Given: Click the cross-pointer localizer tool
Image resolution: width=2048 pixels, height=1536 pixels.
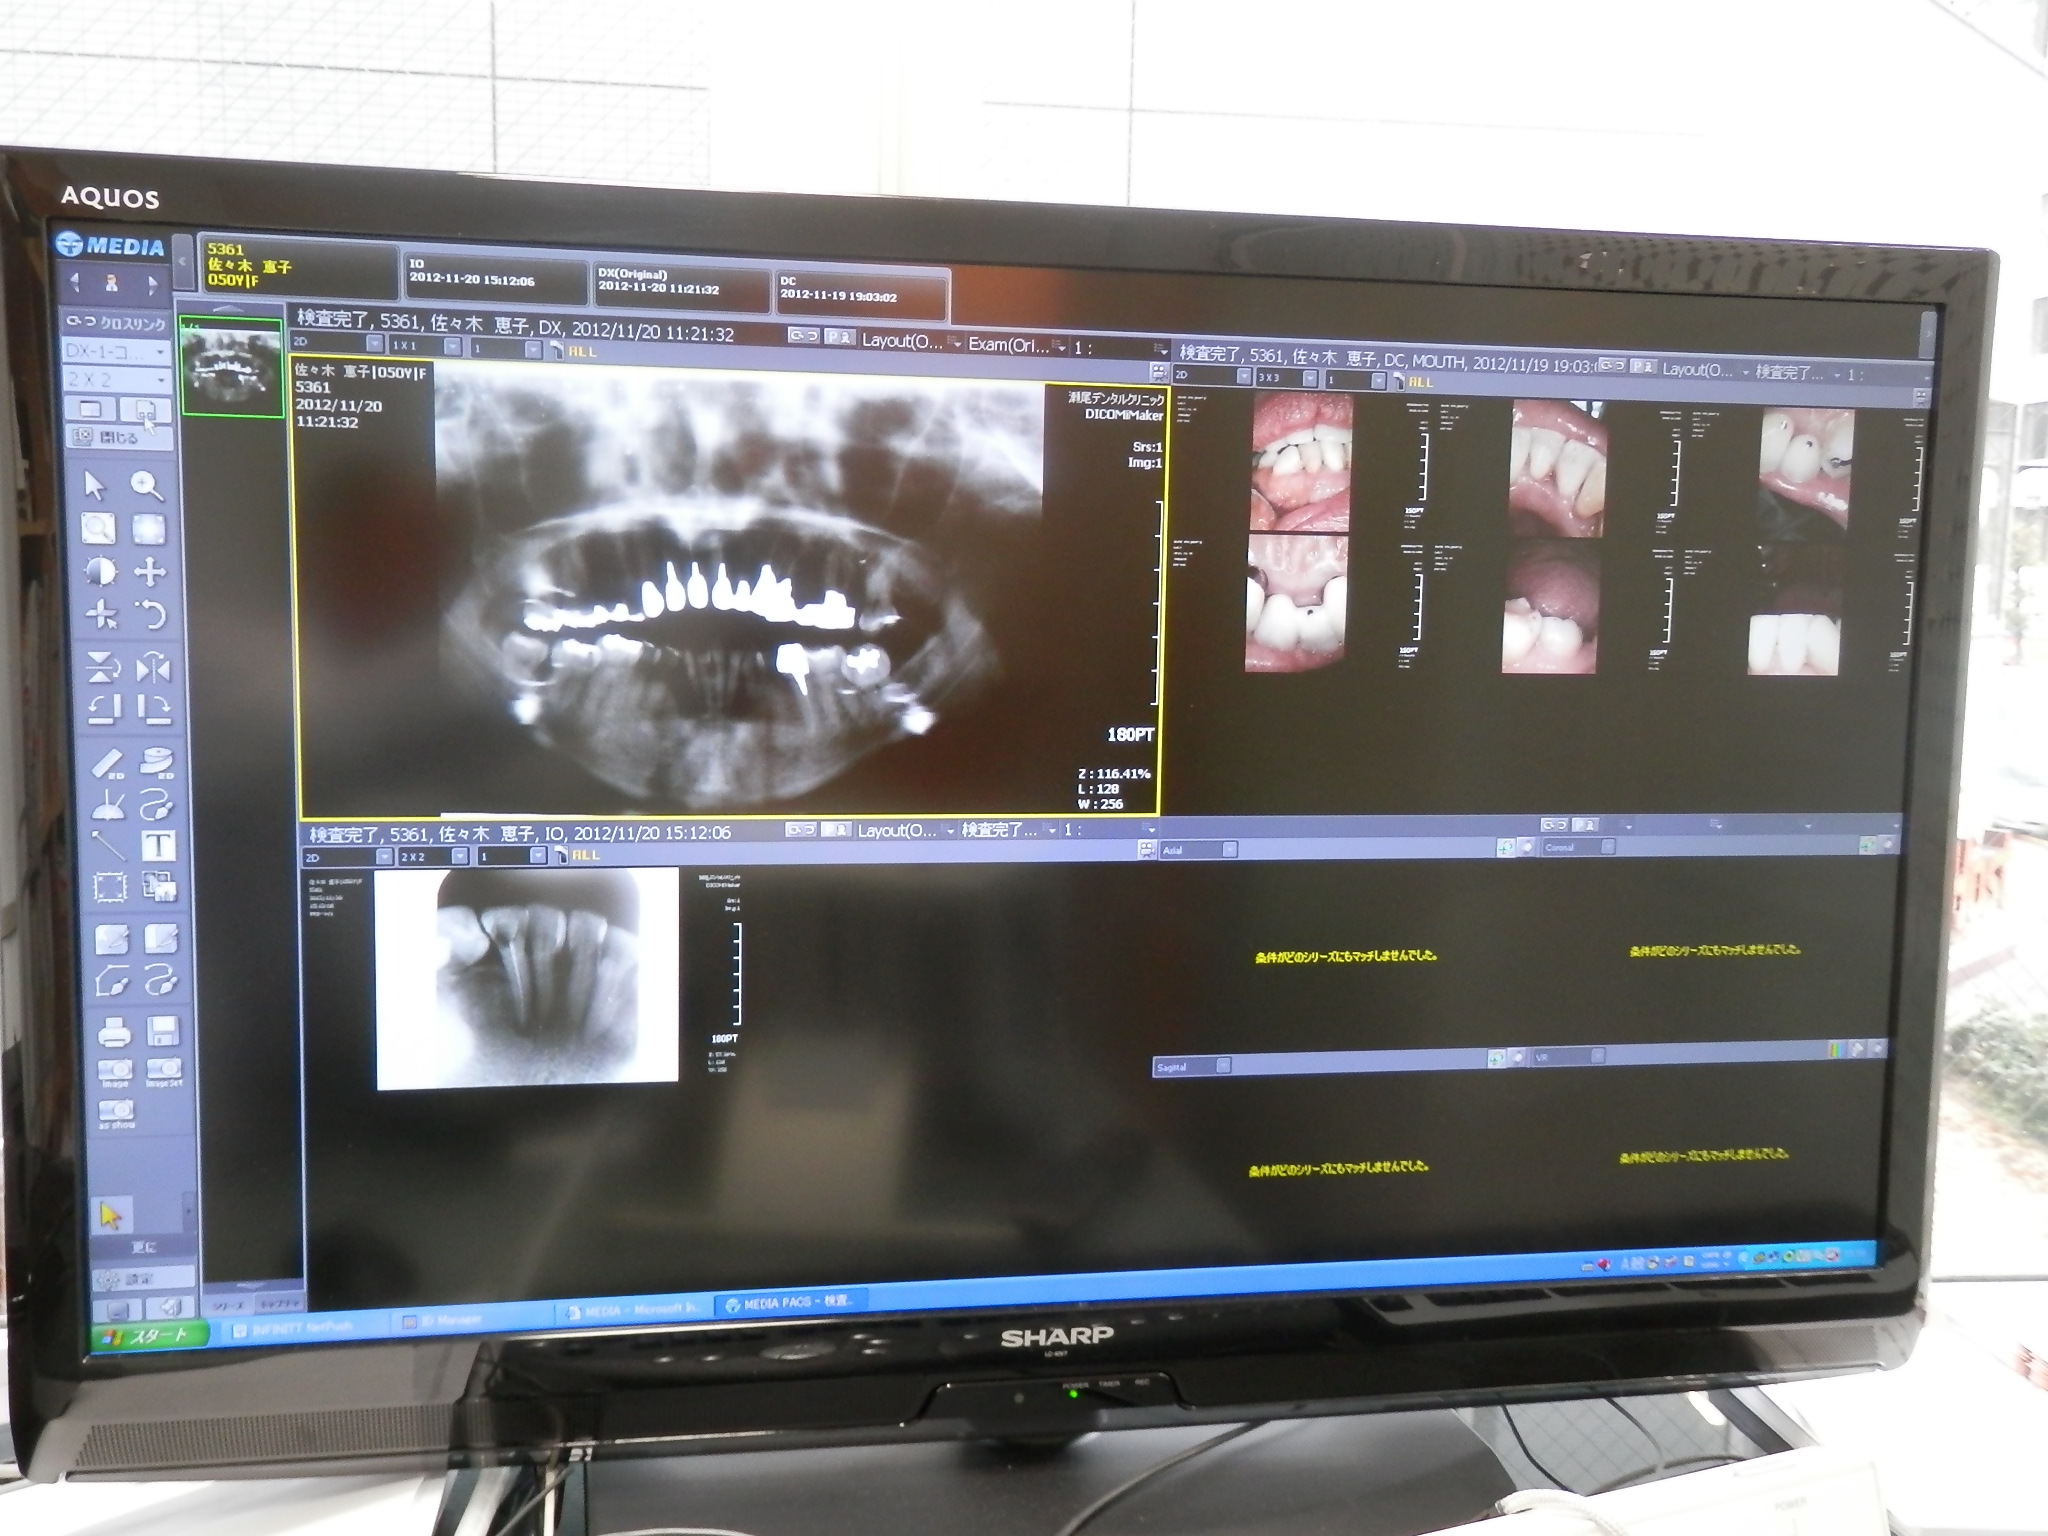Looking at the screenshot, I should click(101, 614).
